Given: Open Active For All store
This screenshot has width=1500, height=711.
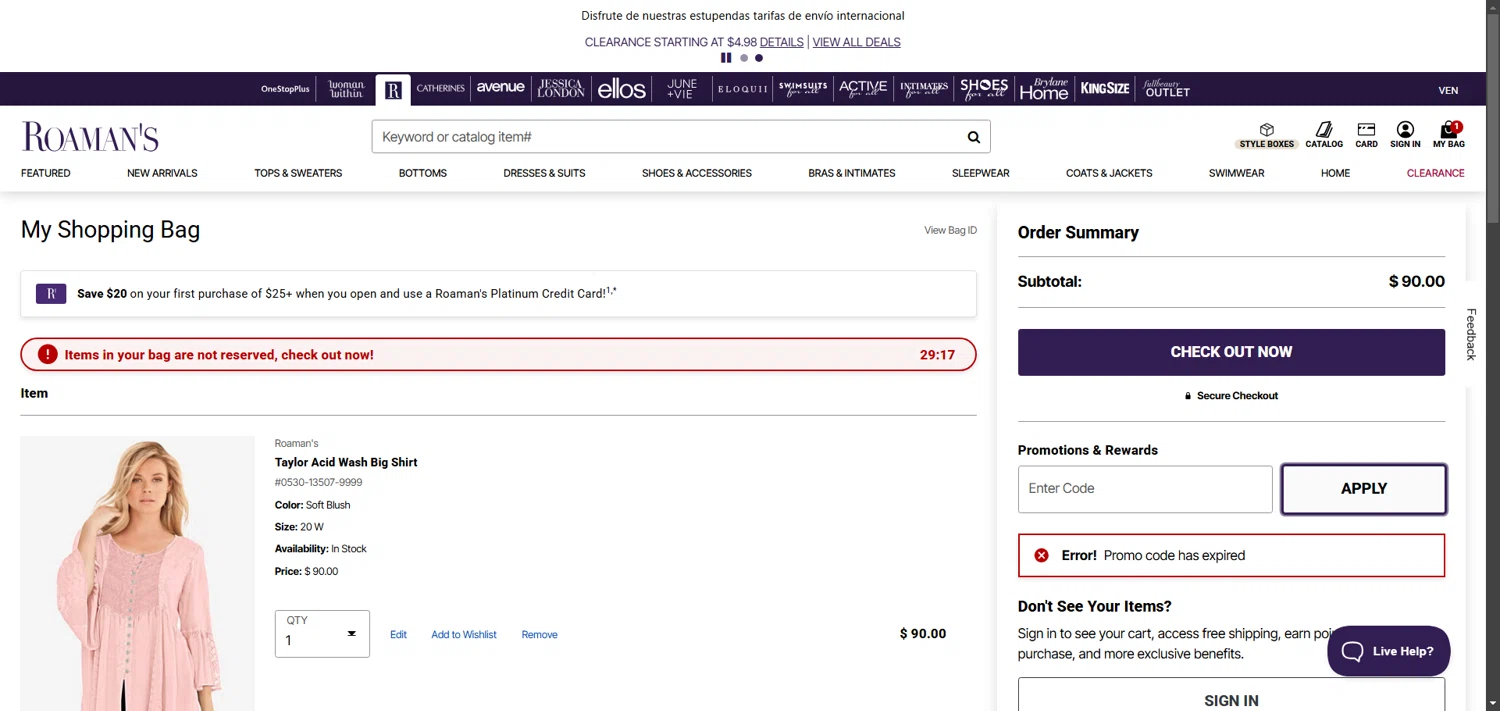Looking at the screenshot, I should pos(863,88).
